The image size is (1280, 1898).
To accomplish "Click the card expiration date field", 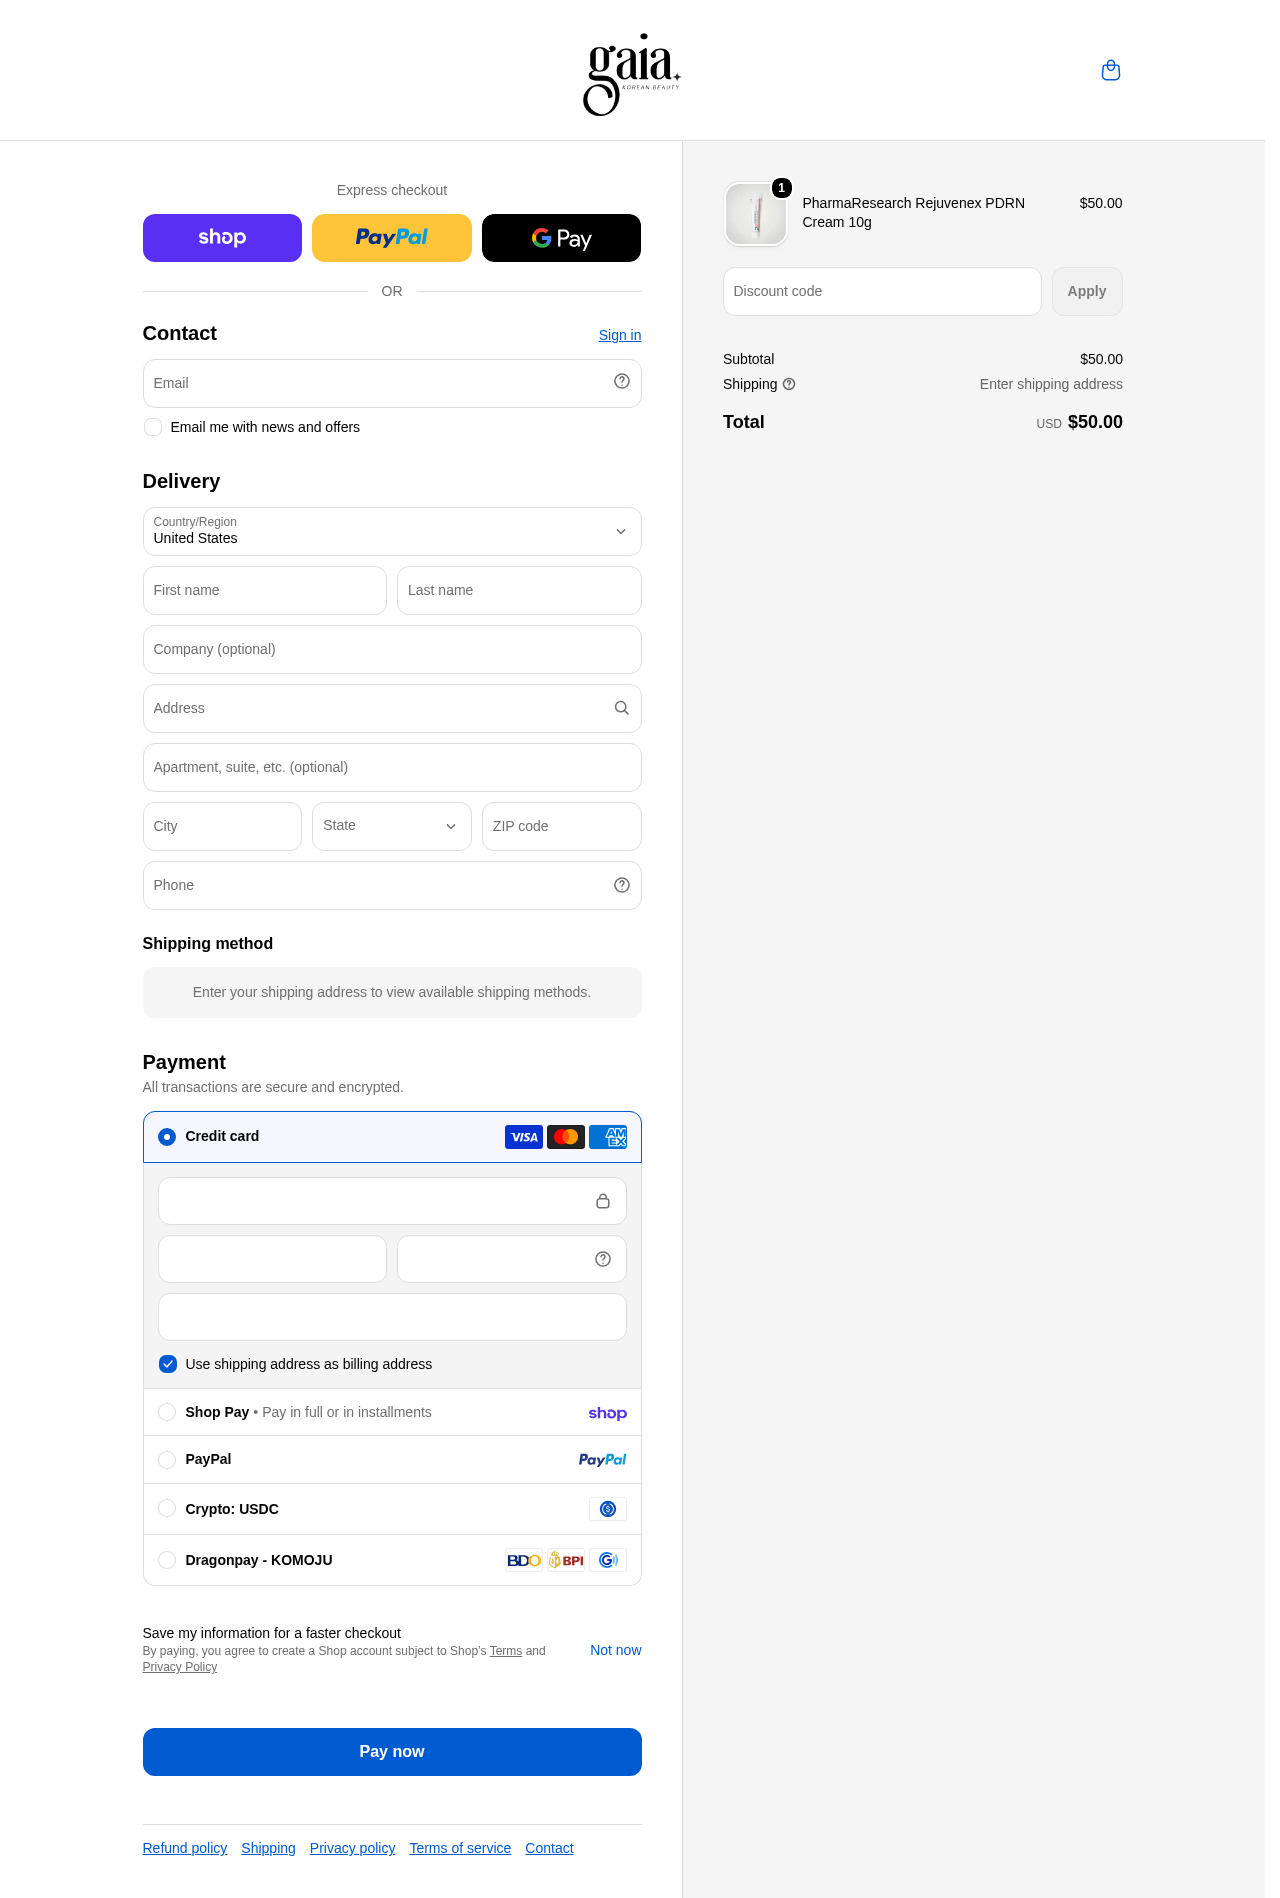I will (272, 1259).
